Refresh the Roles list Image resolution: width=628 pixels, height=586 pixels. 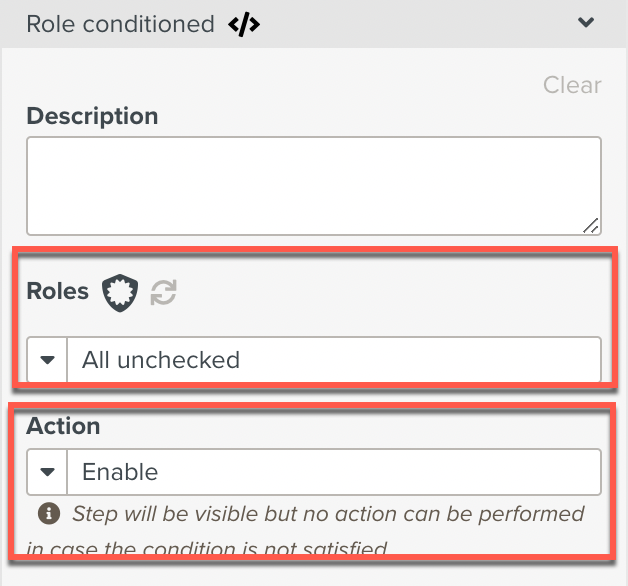click(x=163, y=292)
